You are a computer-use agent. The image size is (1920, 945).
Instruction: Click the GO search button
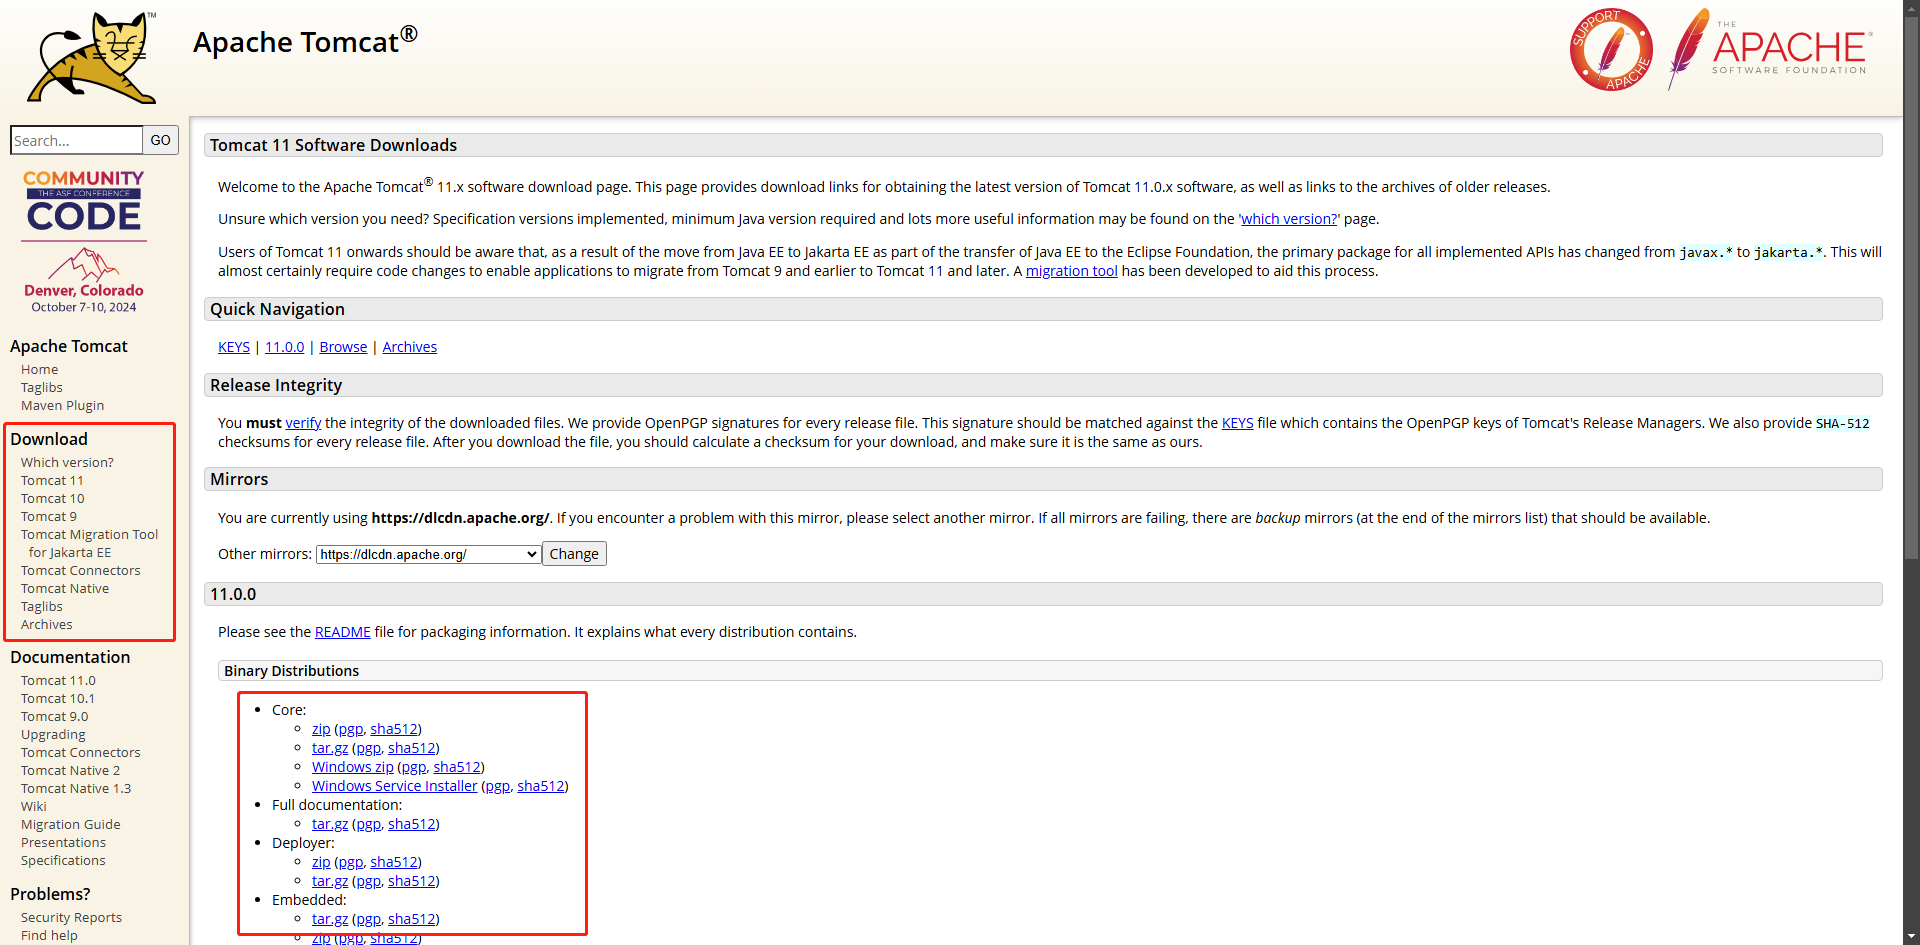(x=160, y=140)
